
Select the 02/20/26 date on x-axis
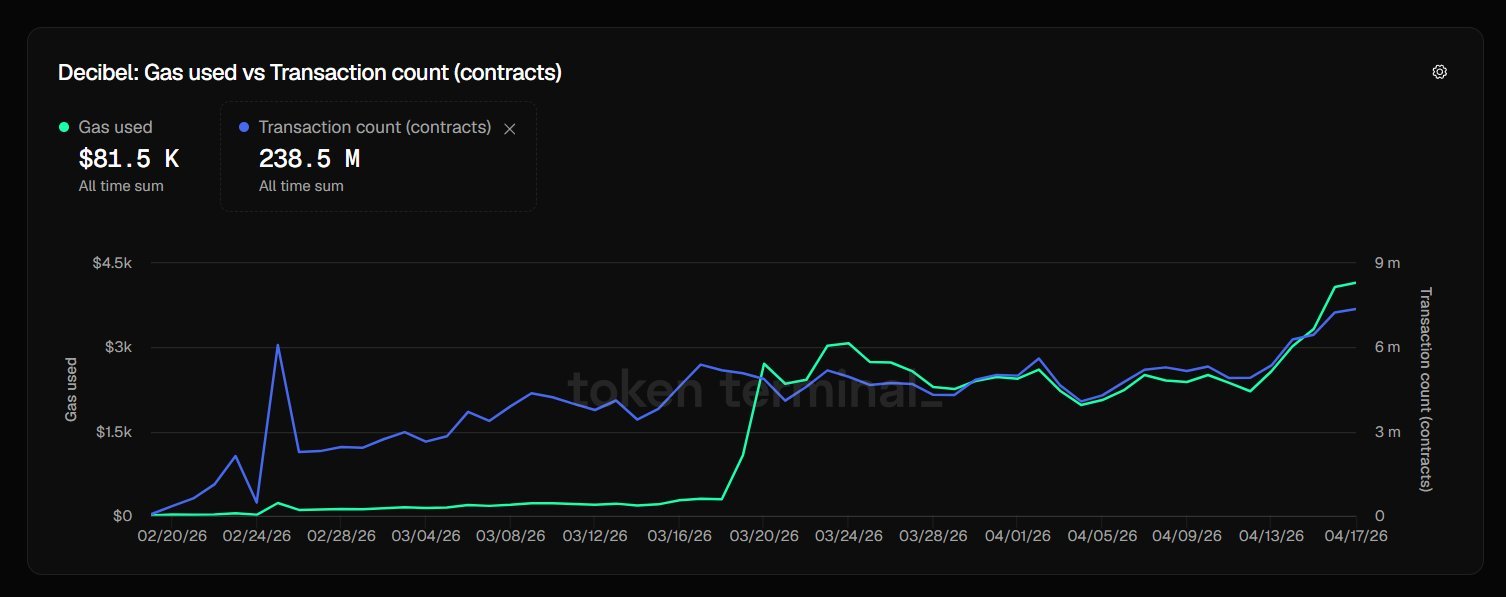pyautogui.click(x=172, y=535)
